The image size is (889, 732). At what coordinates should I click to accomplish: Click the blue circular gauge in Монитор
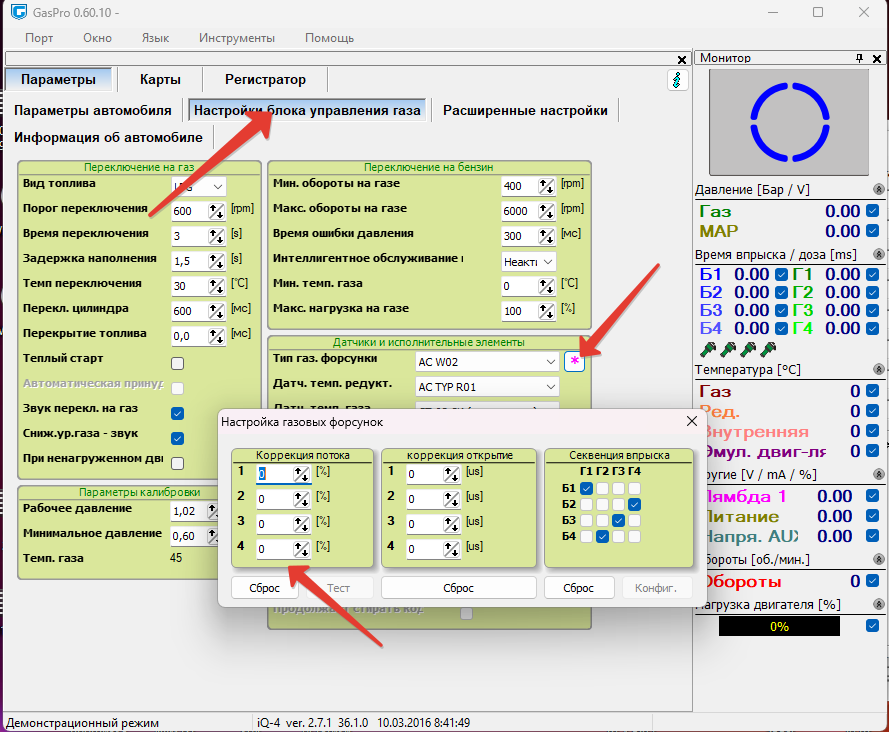click(x=790, y=122)
